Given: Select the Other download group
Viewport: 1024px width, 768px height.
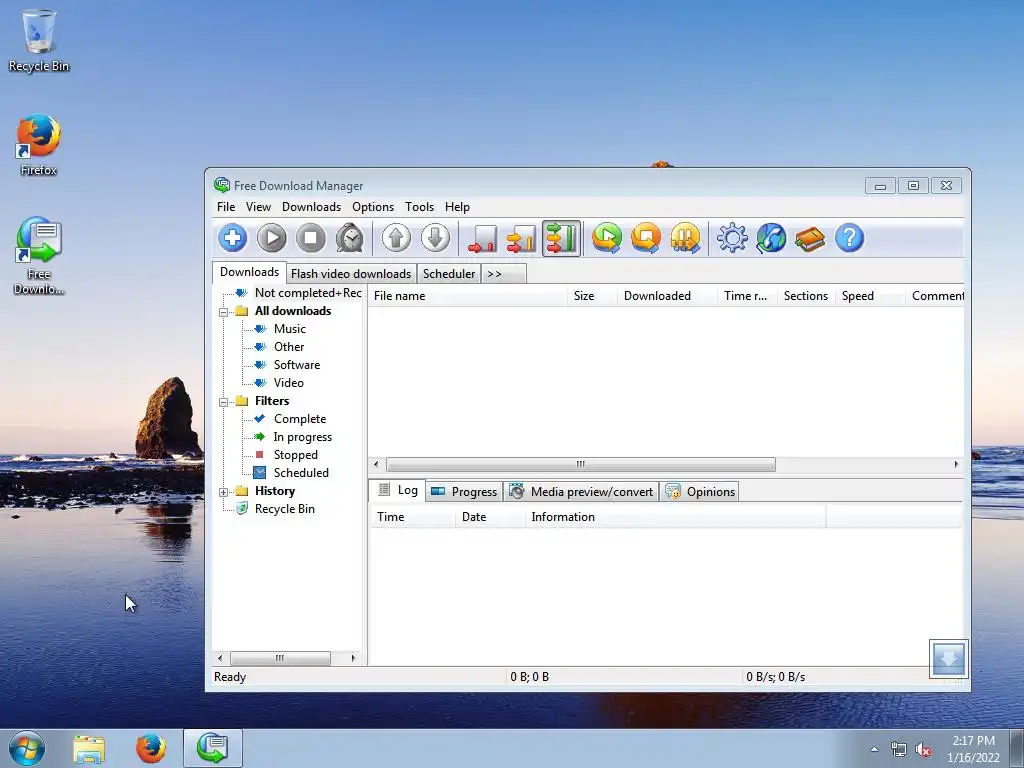Looking at the screenshot, I should 289,347.
